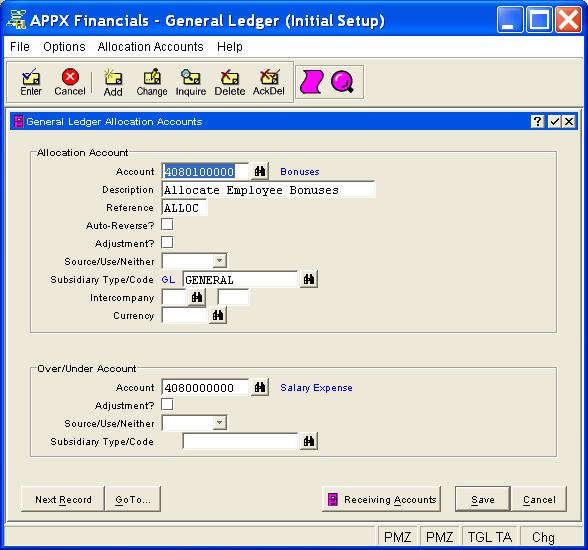Select Inquire mode in toolbar

coord(191,82)
